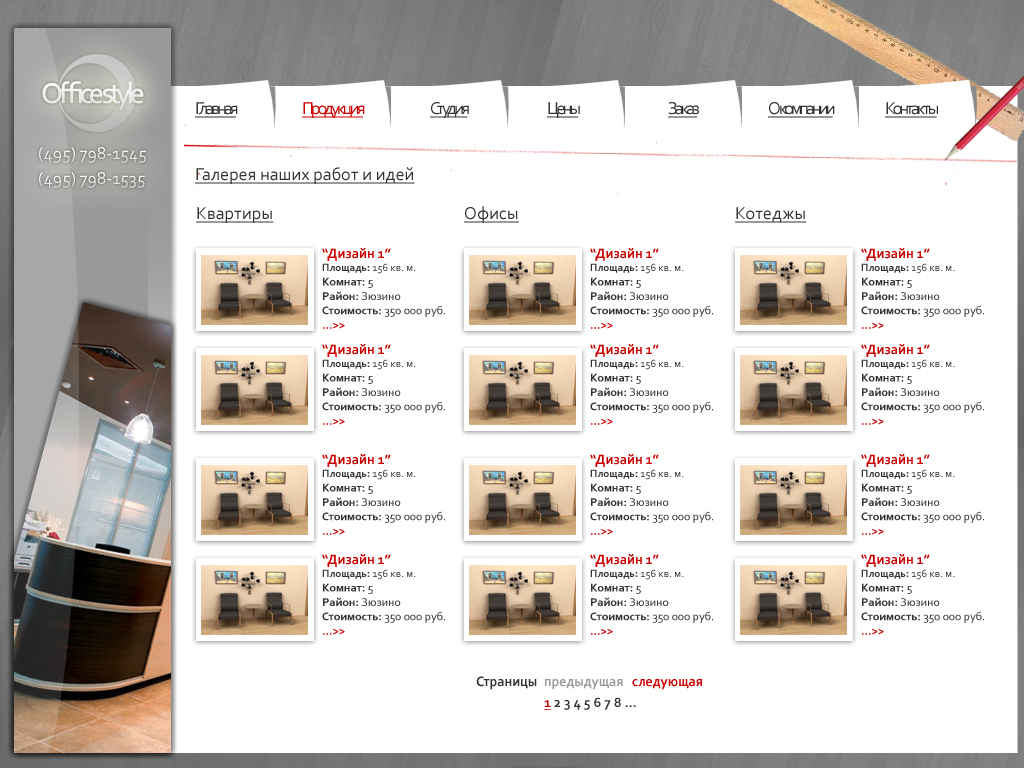The height and width of the screenshot is (768, 1024).
Task: Go to the Заказ tab
Action: (683, 109)
